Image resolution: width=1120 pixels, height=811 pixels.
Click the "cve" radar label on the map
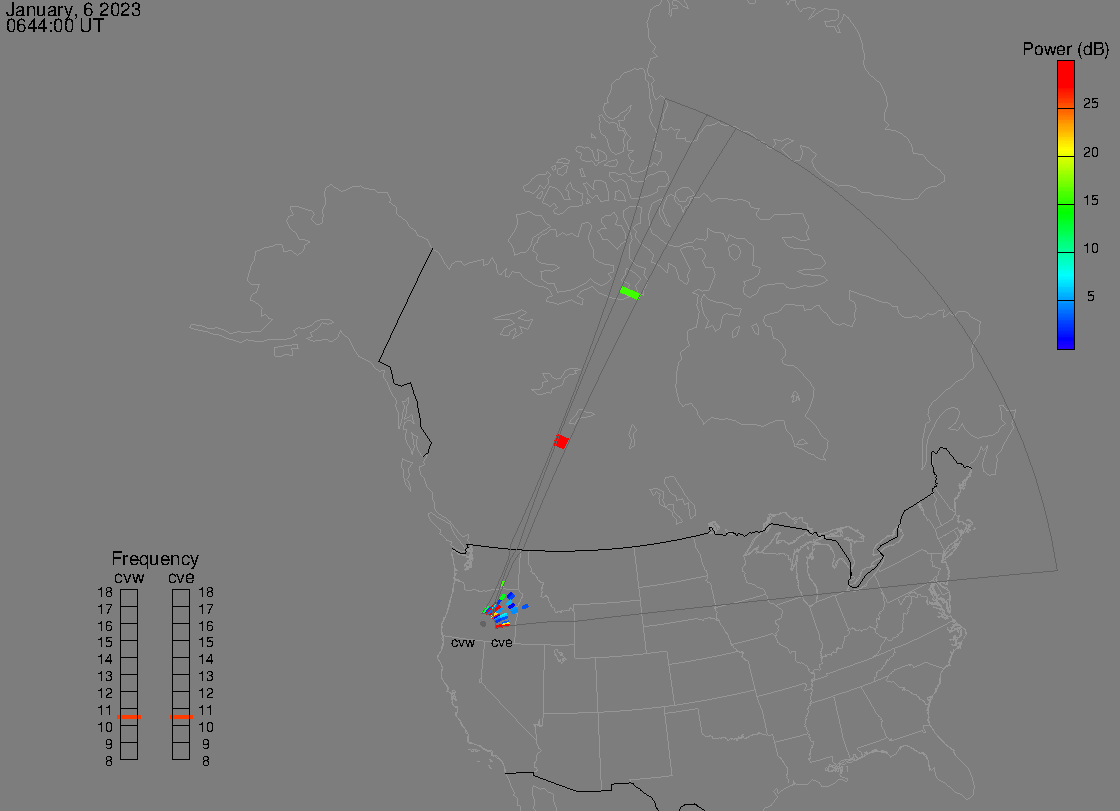[501, 643]
